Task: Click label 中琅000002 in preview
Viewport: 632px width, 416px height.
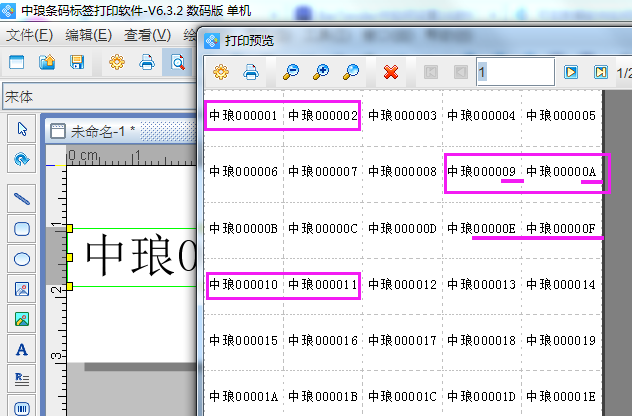Action: click(323, 116)
